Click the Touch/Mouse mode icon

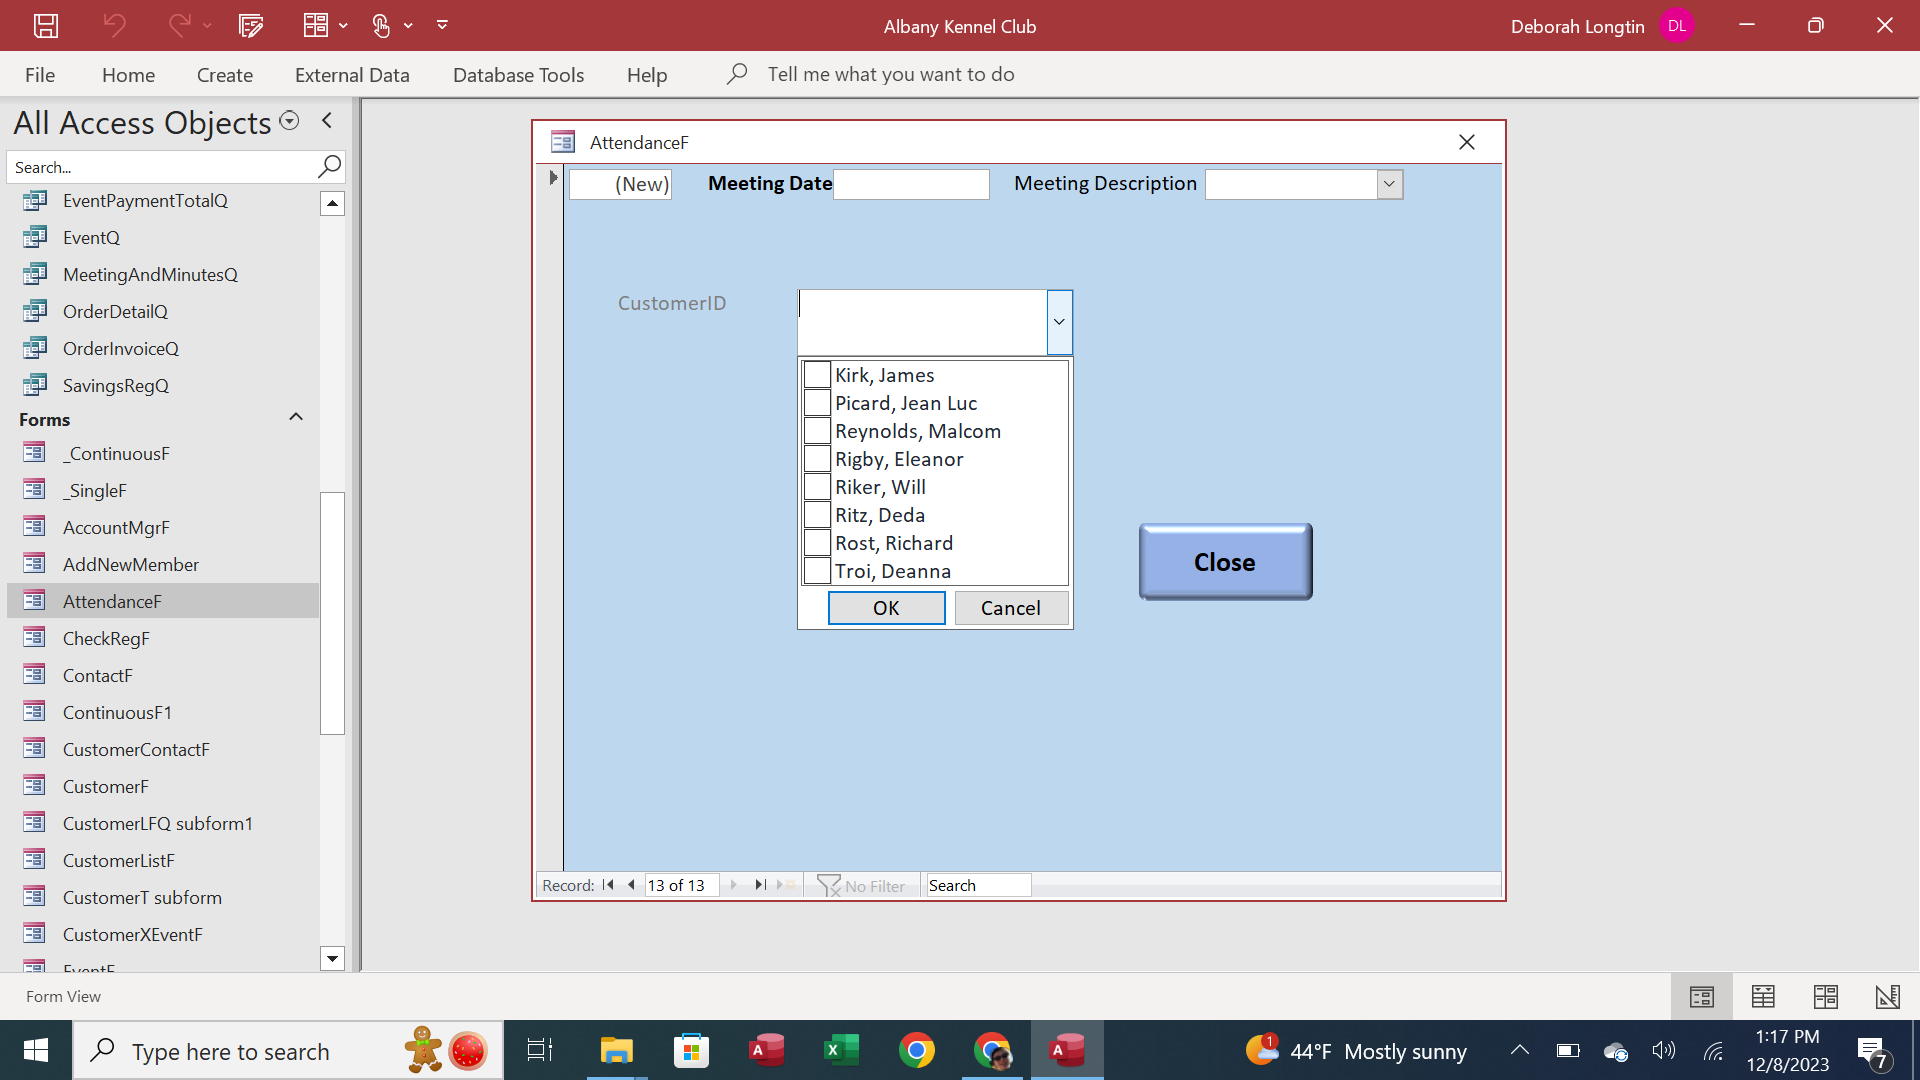pos(381,26)
